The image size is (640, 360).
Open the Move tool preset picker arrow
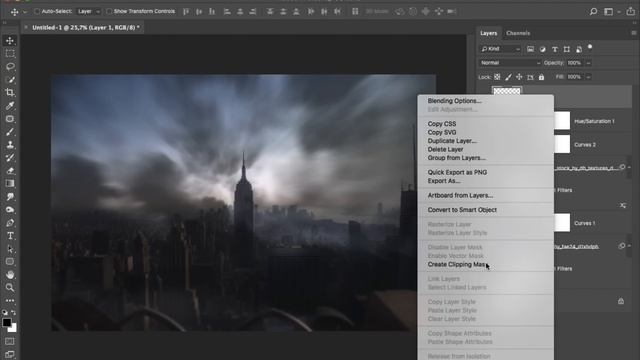click(25, 12)
